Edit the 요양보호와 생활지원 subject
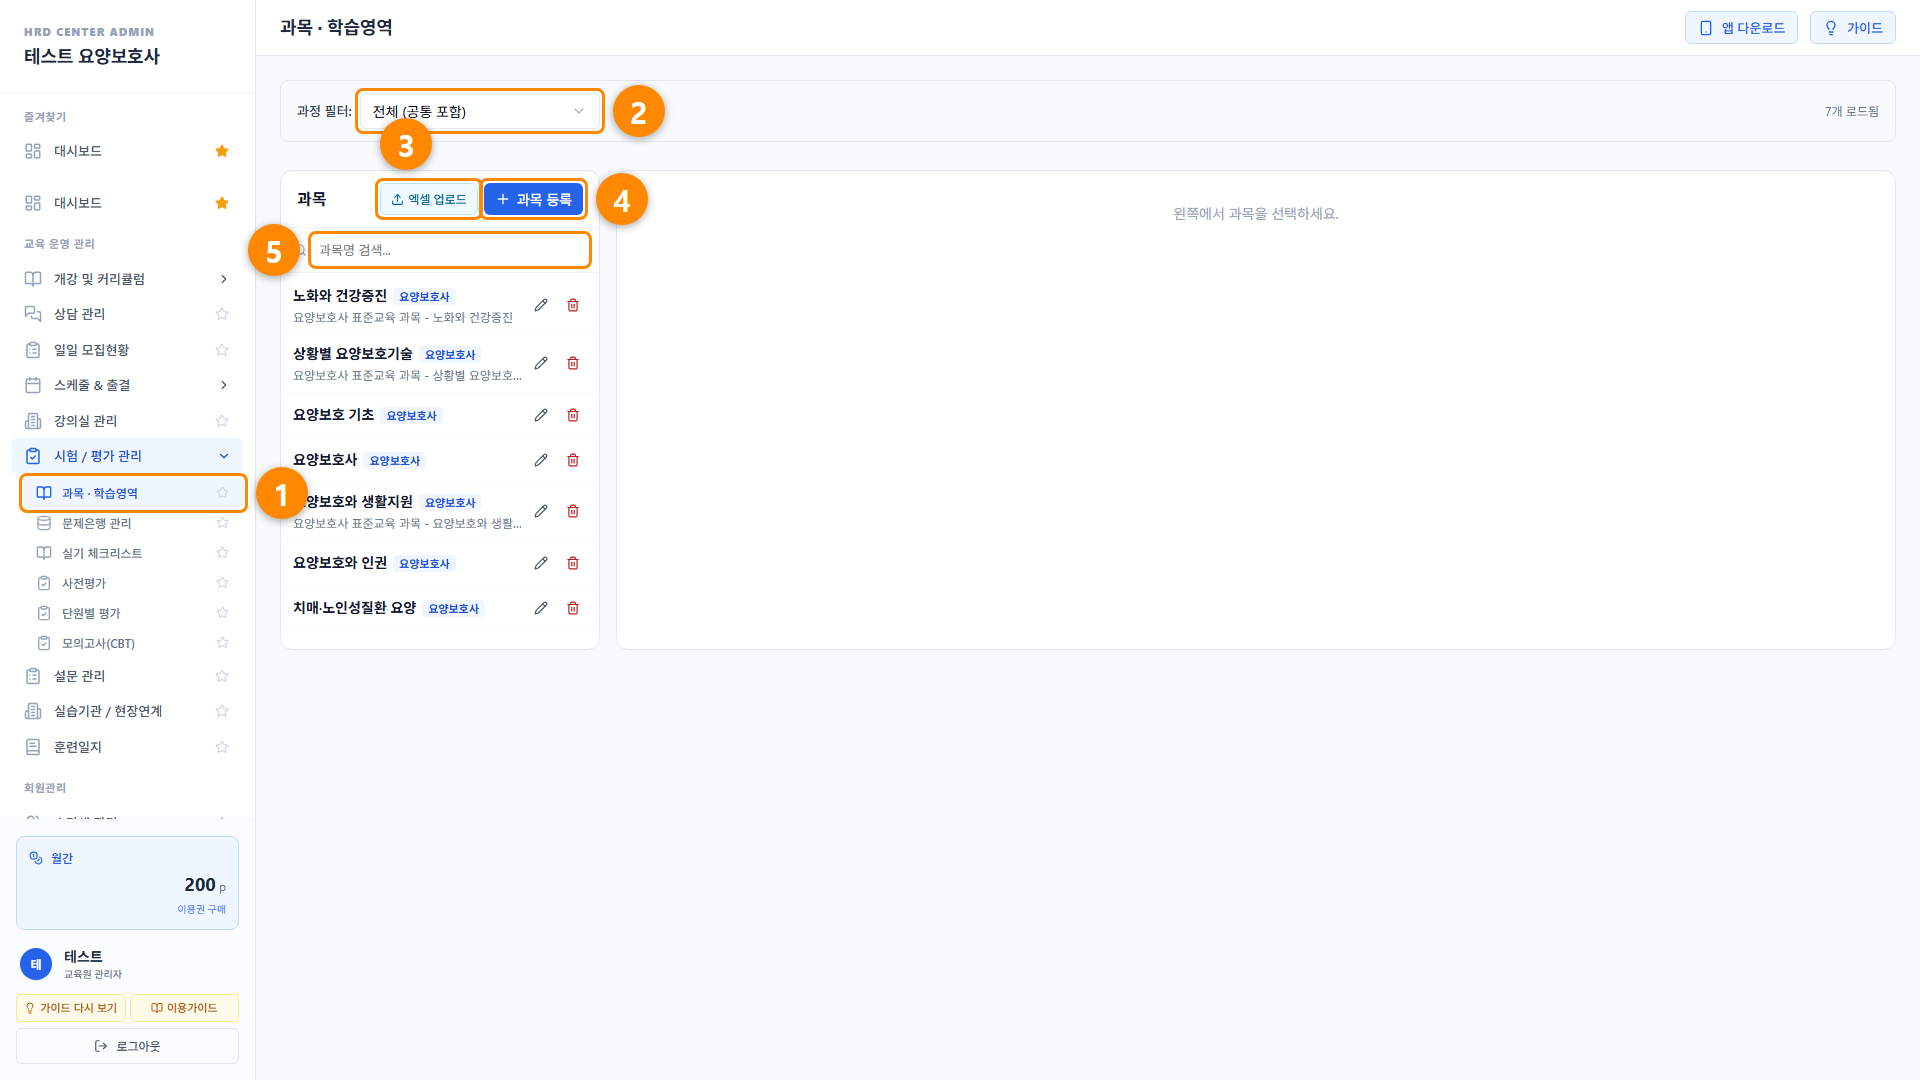This screenshot has height=1080, width=1920. point(541,511)
